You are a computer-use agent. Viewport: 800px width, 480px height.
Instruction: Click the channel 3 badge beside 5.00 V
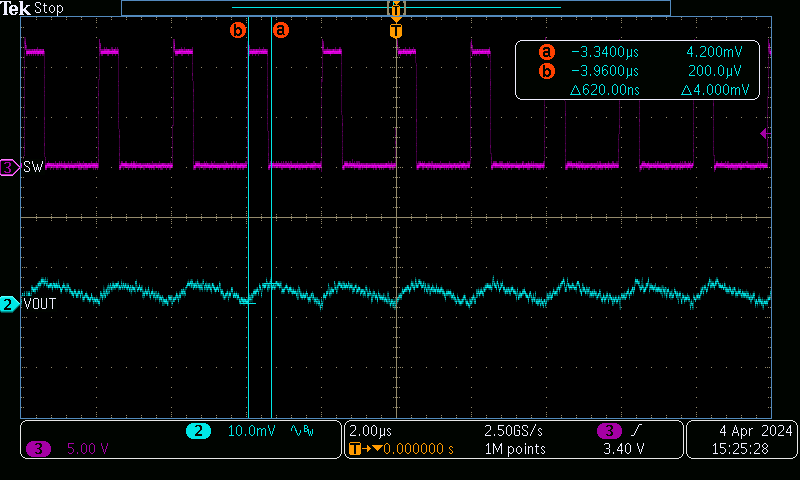click(39, 449)
